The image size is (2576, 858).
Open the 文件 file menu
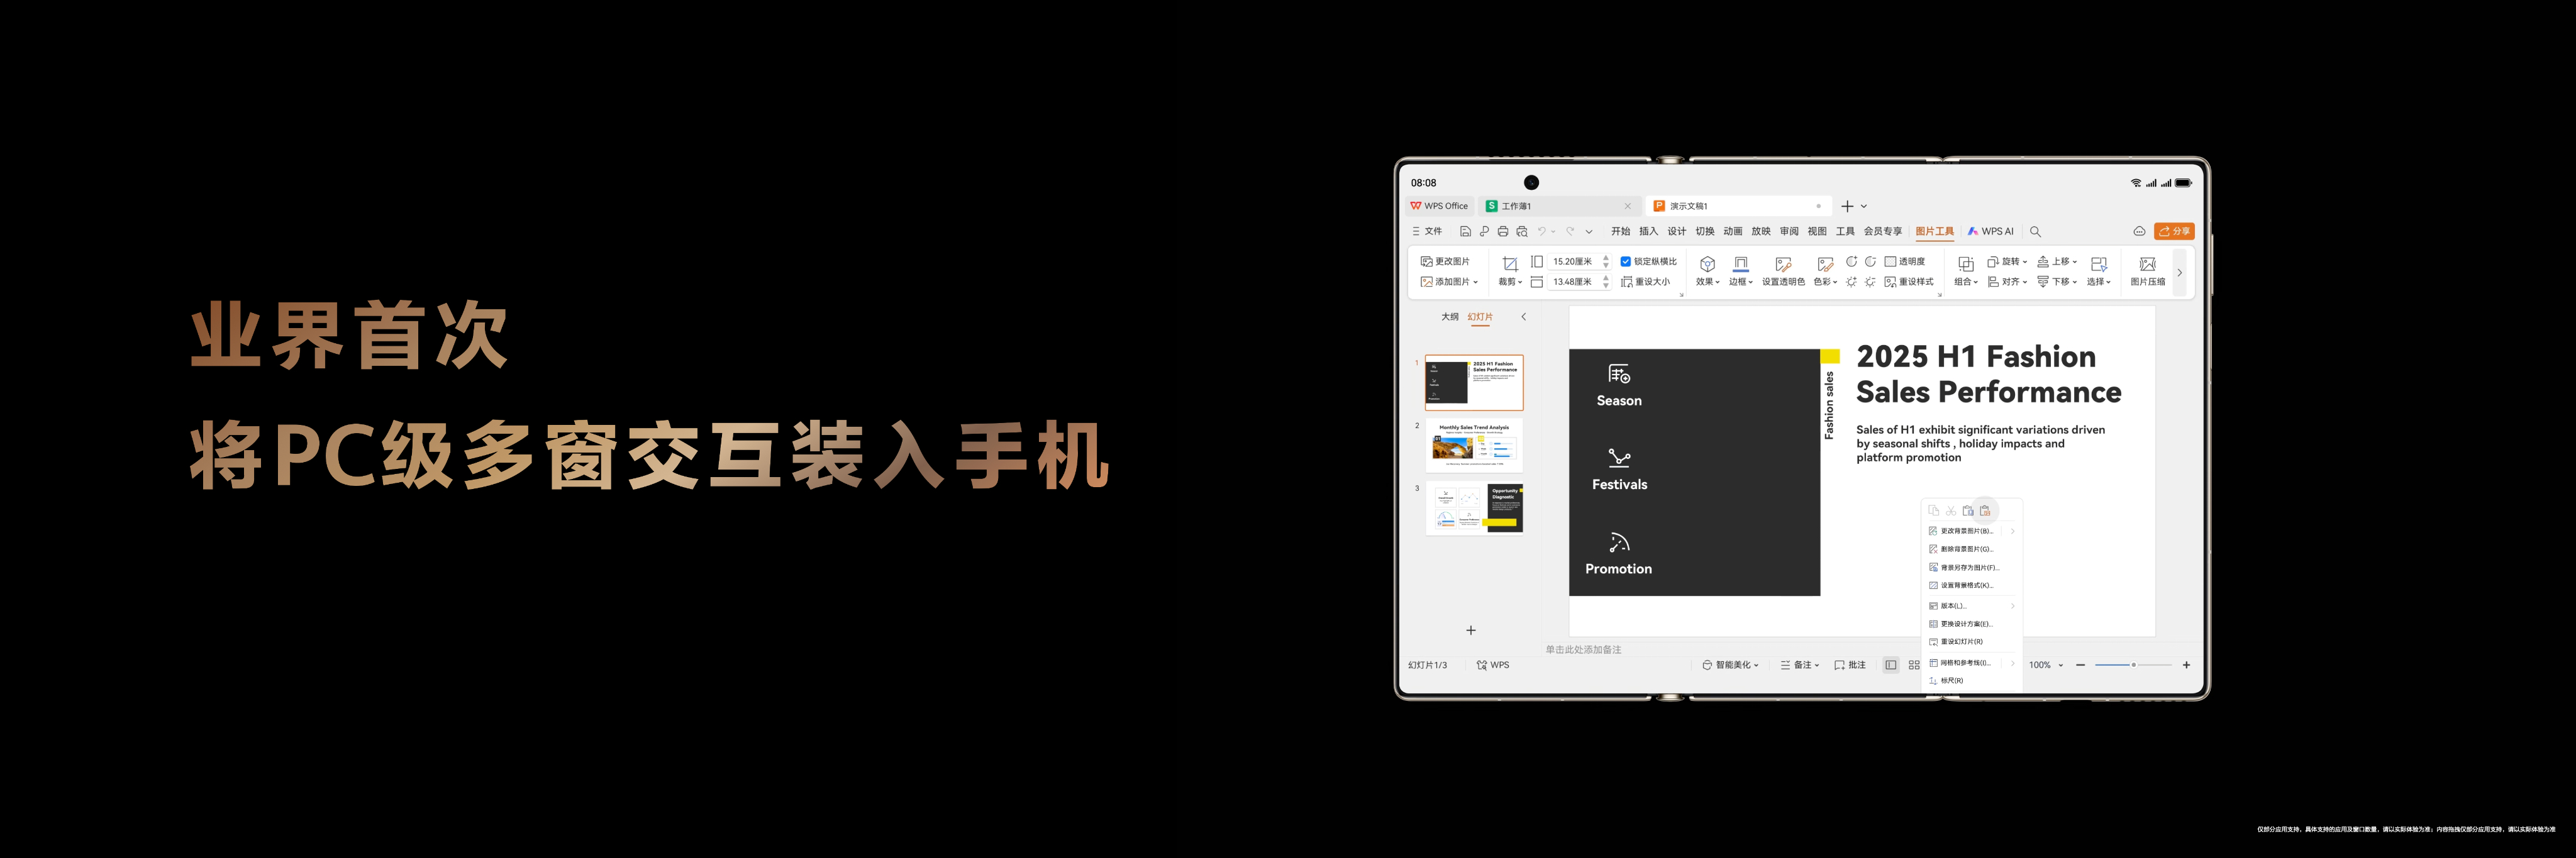coord(1427,231)
